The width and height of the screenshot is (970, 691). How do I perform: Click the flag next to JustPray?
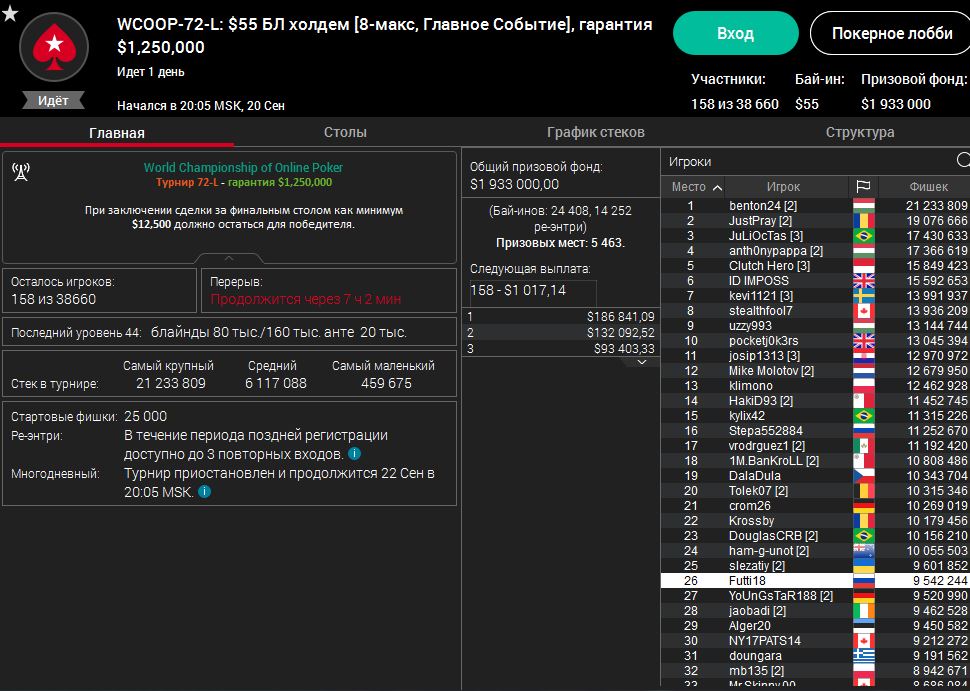[864, 220]
